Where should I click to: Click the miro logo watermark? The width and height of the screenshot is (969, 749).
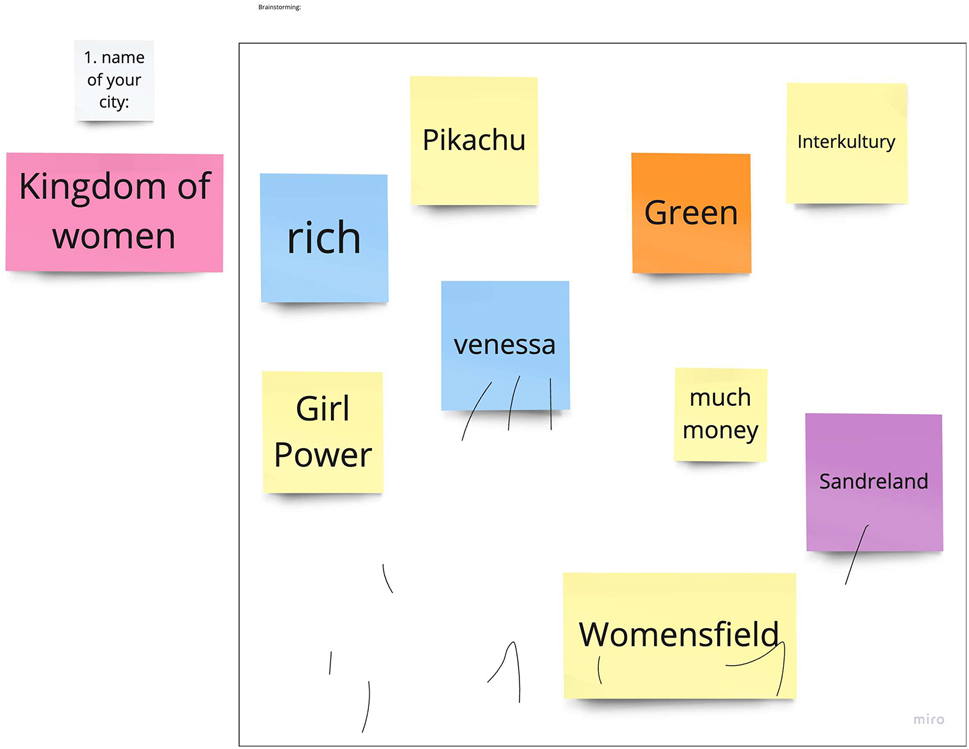pyautogui.click(x=928, y=719)
